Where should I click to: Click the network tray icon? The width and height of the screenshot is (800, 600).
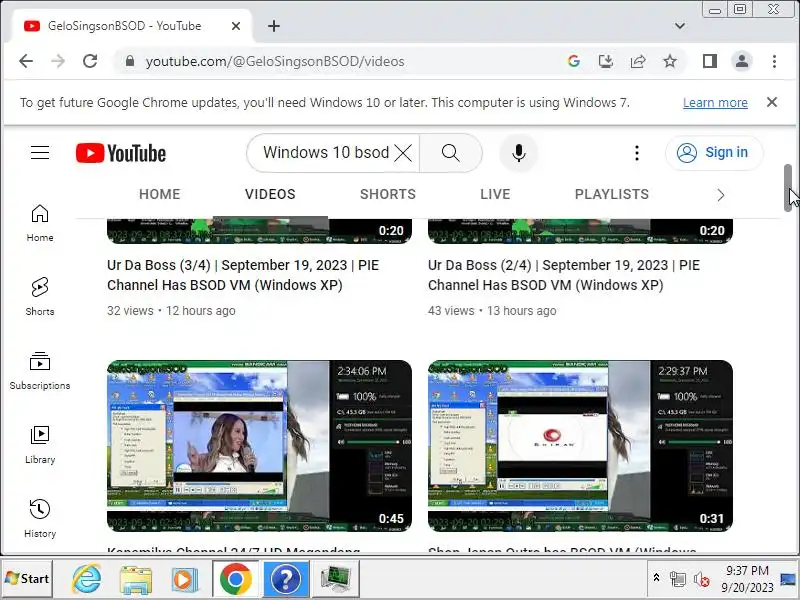coord(678,579)
